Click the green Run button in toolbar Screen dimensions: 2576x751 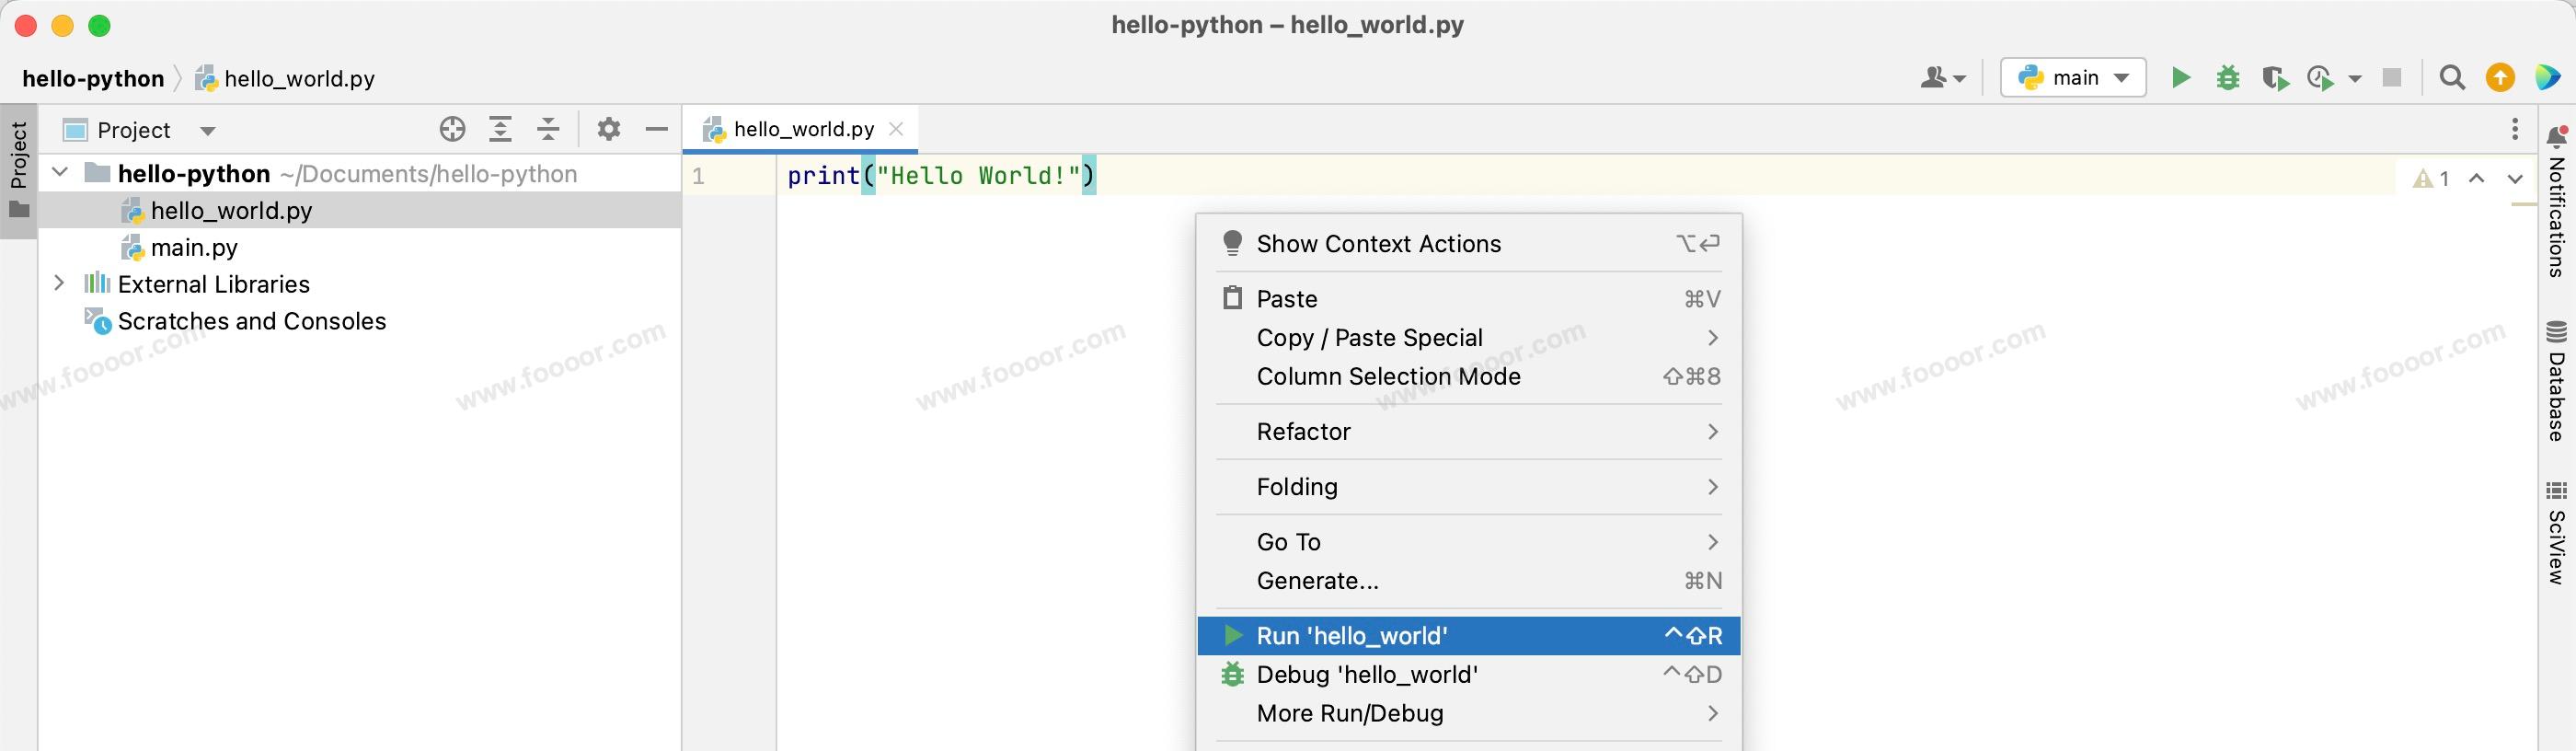click(2181, 78)
